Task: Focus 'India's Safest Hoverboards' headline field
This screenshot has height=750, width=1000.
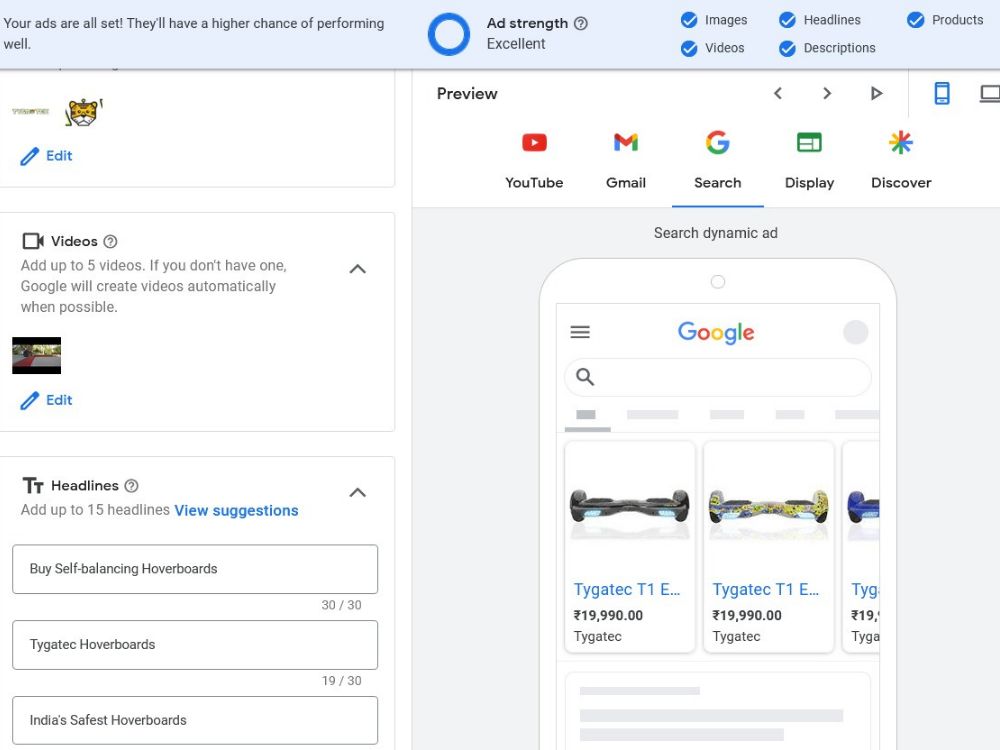Action: 195,721
